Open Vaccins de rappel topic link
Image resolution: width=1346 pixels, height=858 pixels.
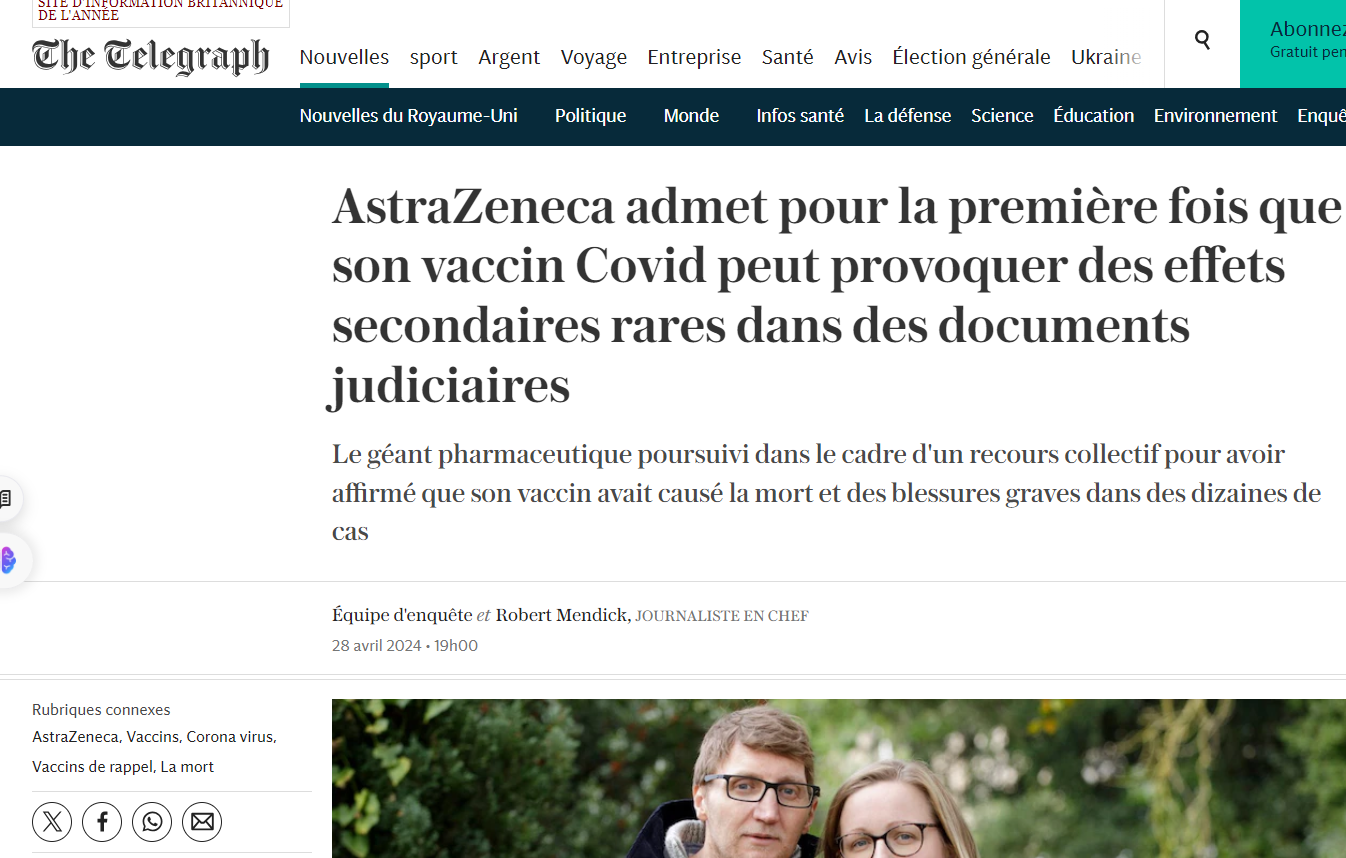(x=92, y=767)
